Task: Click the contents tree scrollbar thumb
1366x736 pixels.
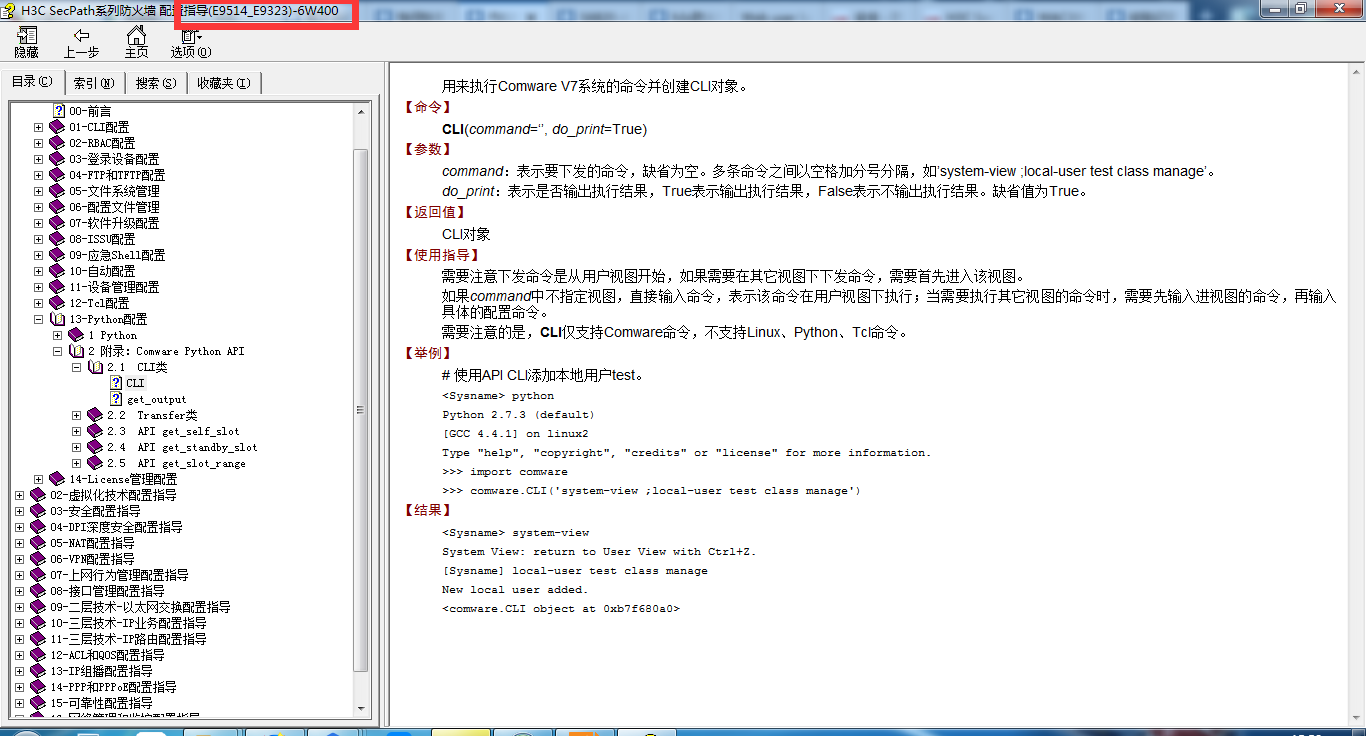Action: click(x=361, y=410)
